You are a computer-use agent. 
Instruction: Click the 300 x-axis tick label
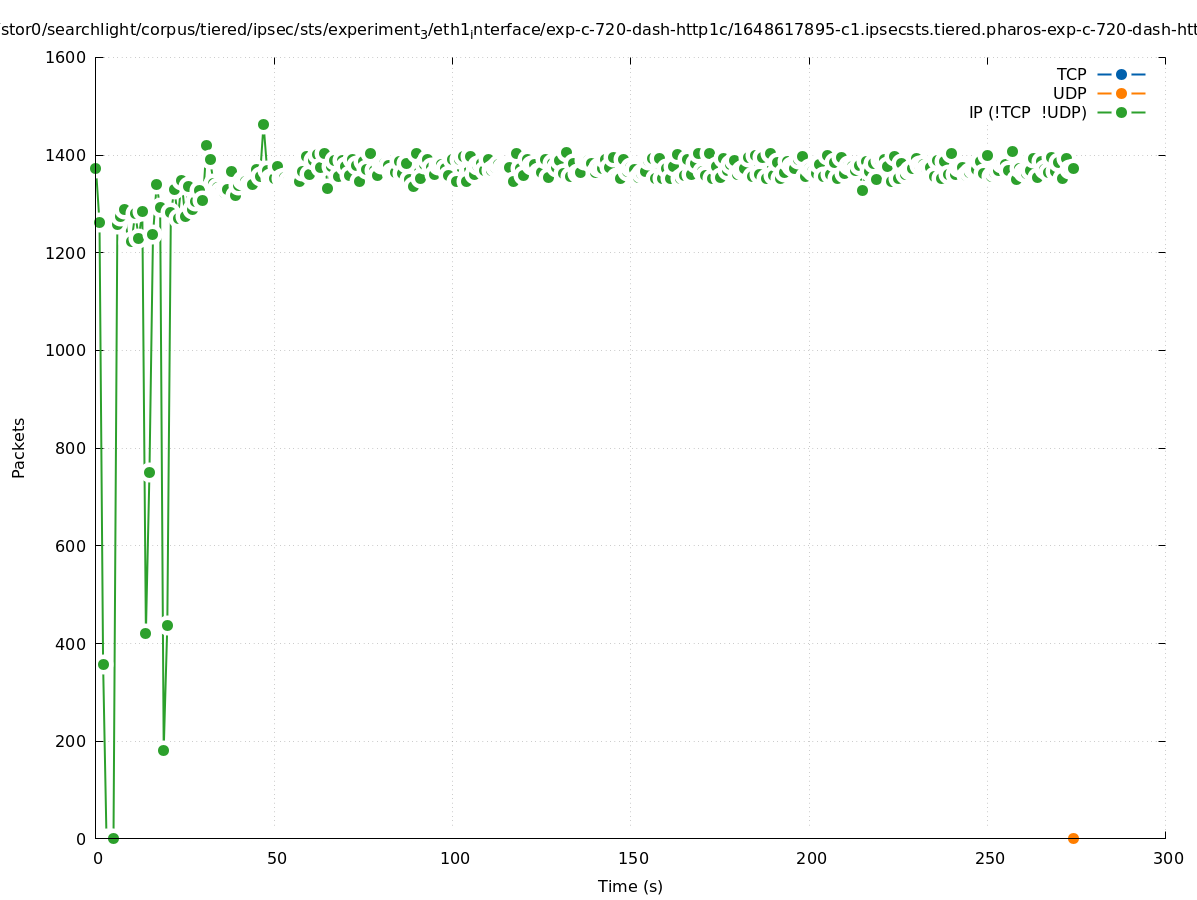(1166, 858)
